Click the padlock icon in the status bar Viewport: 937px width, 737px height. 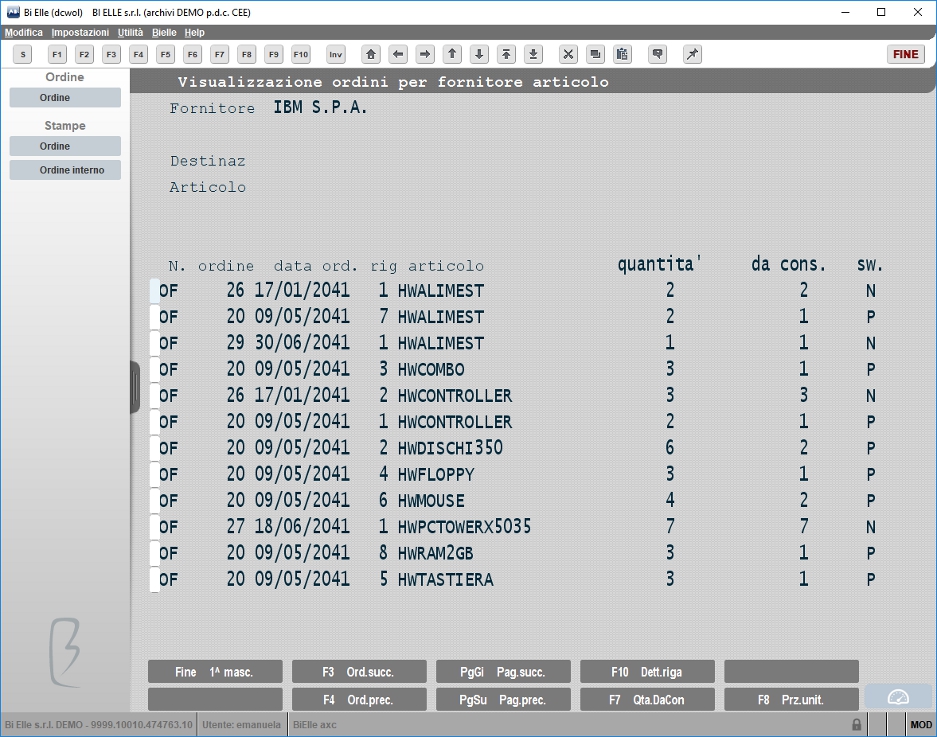pos(856,724)
